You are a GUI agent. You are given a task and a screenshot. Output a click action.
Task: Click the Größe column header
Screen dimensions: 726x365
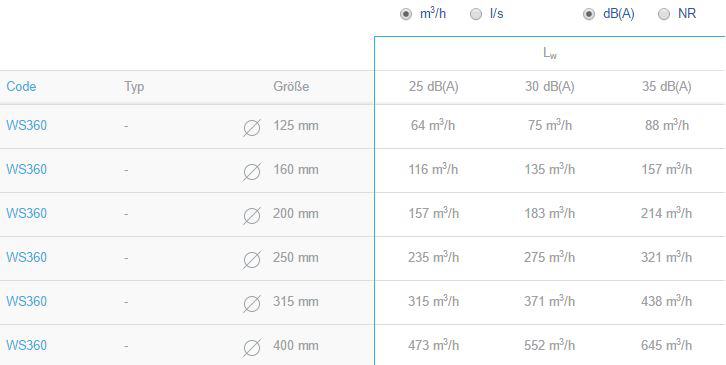[x=291, y=87]
